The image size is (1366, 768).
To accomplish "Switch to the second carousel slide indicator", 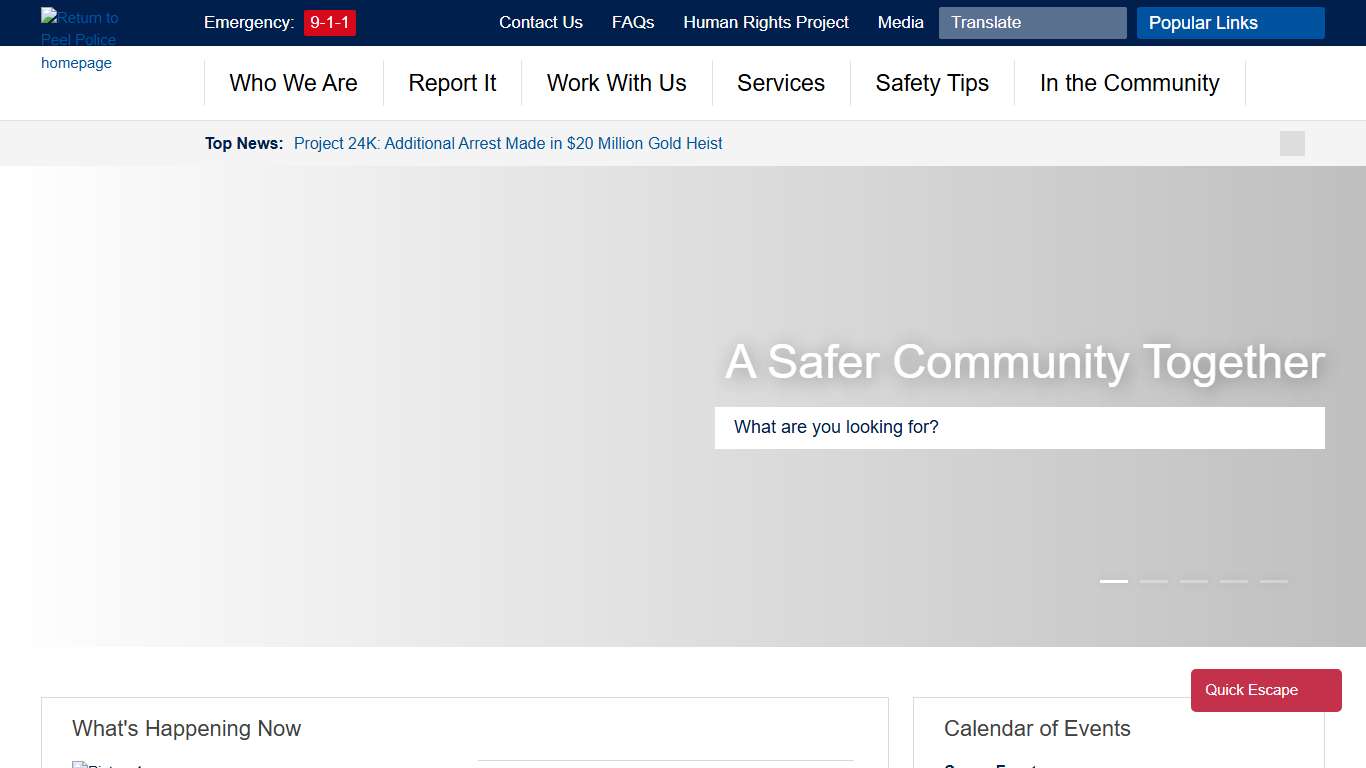I will [1154, 581].
